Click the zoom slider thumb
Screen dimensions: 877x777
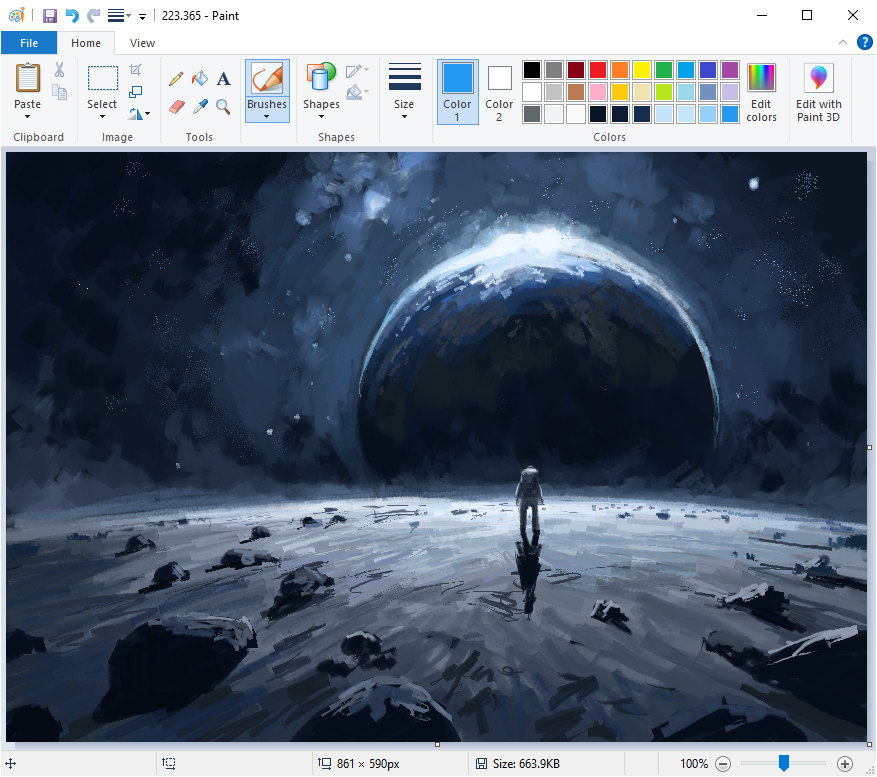784,763
